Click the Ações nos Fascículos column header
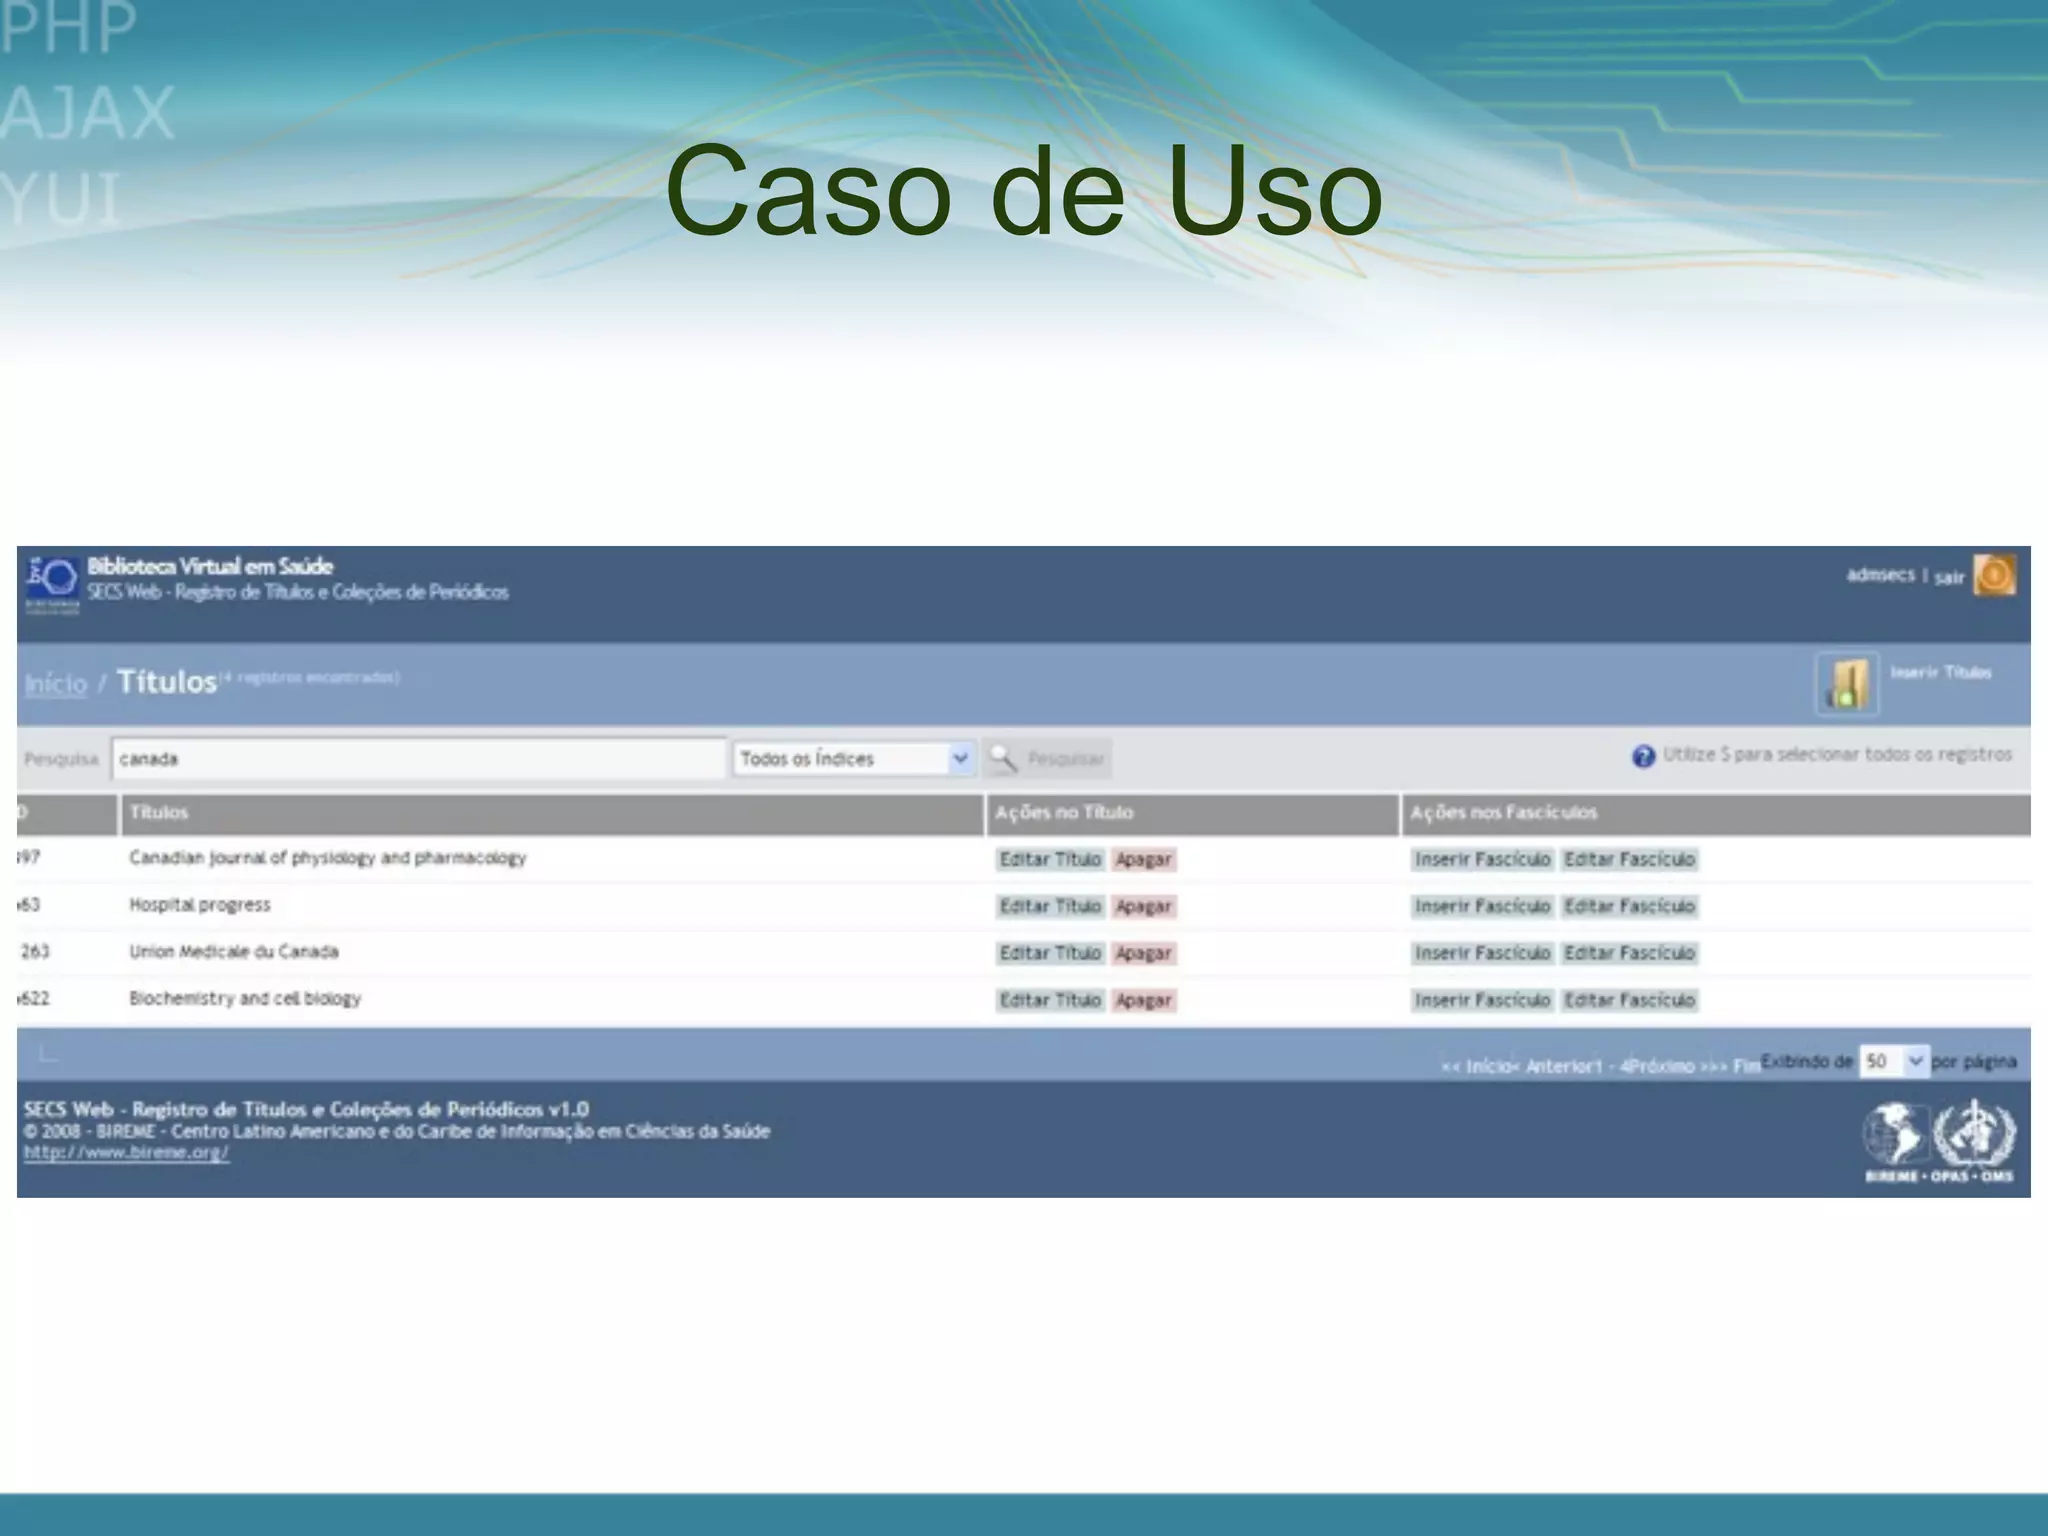2048x1536 pixels. [x=1716, y=813]
